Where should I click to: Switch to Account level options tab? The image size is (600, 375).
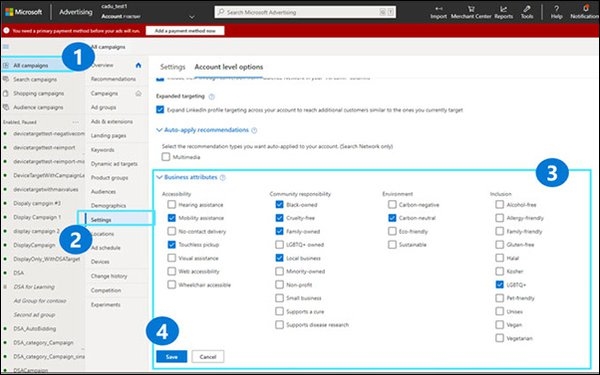point(229,67)
